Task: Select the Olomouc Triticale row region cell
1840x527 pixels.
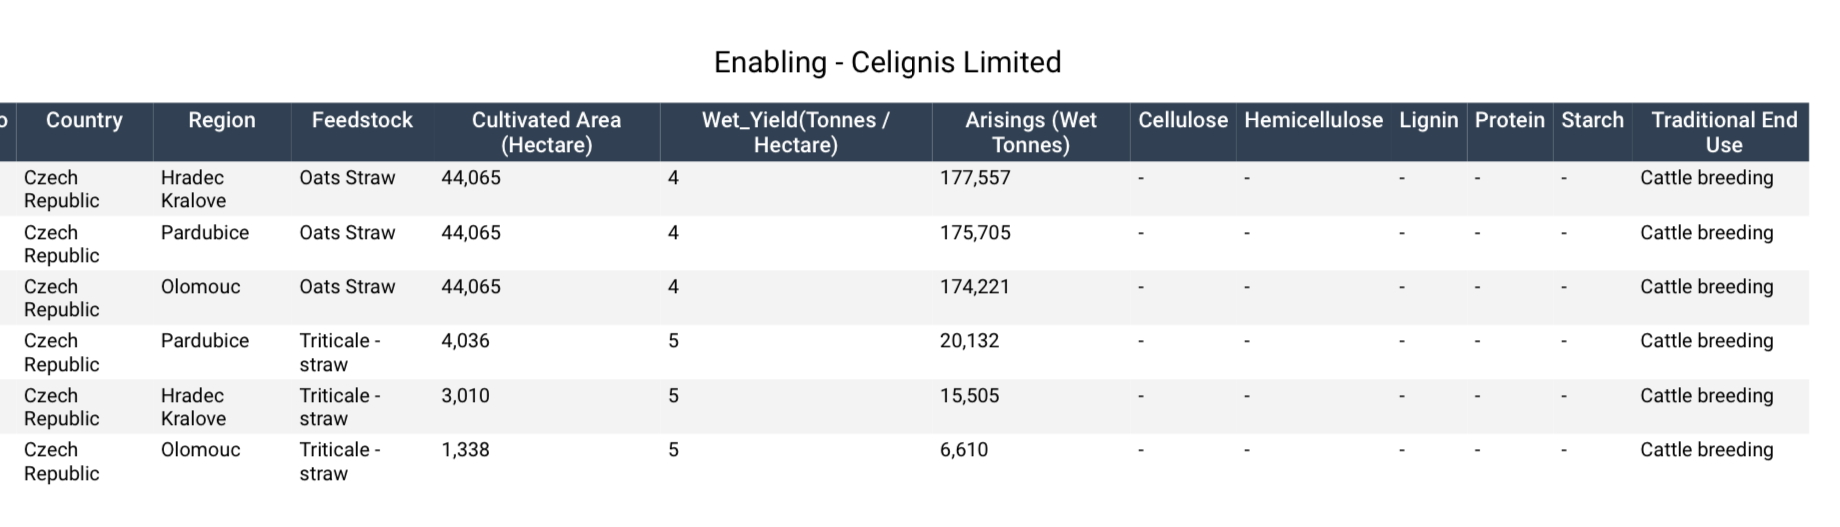Action: click(x=200, y=450)
